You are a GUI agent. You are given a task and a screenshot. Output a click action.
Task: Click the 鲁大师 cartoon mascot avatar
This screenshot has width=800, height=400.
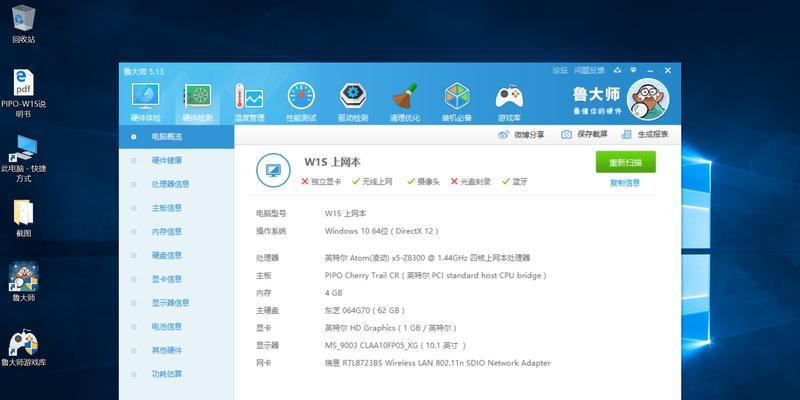[x=647, y=99]
